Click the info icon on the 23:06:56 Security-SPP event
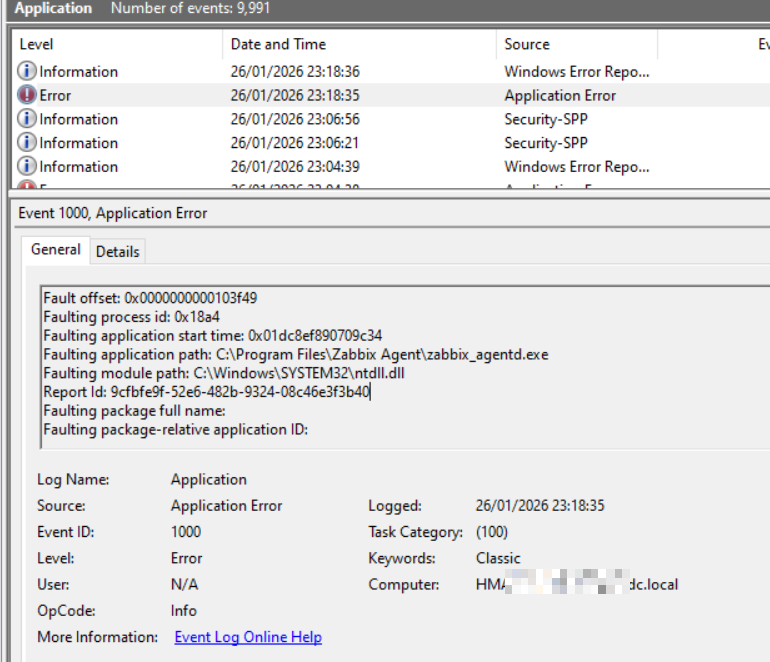This screenshot has width=770, height=662. 27,120
